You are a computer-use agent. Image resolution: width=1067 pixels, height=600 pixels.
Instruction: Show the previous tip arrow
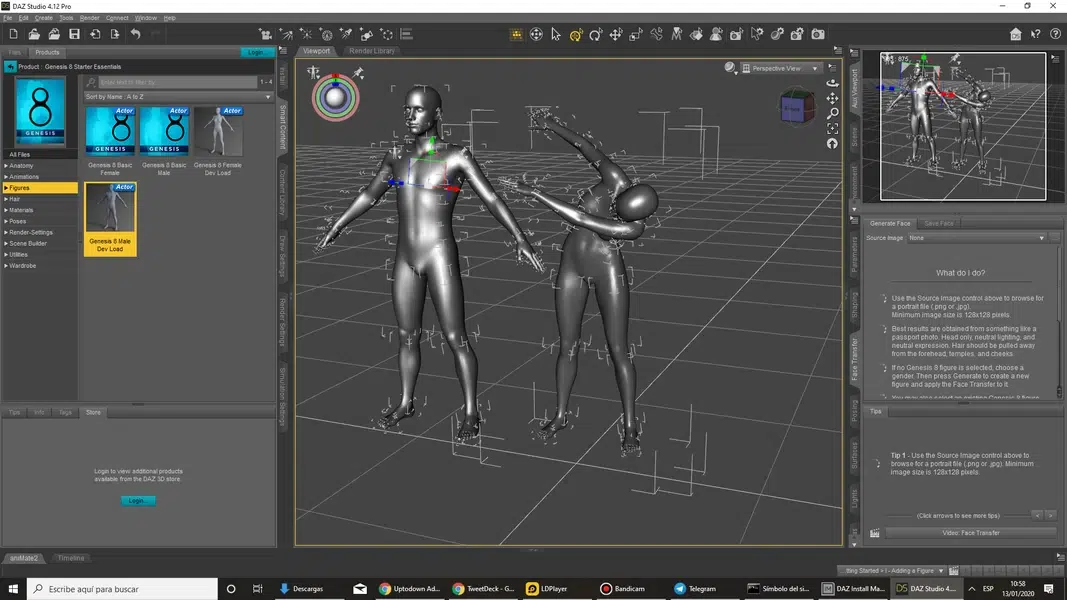[1038, 516]
